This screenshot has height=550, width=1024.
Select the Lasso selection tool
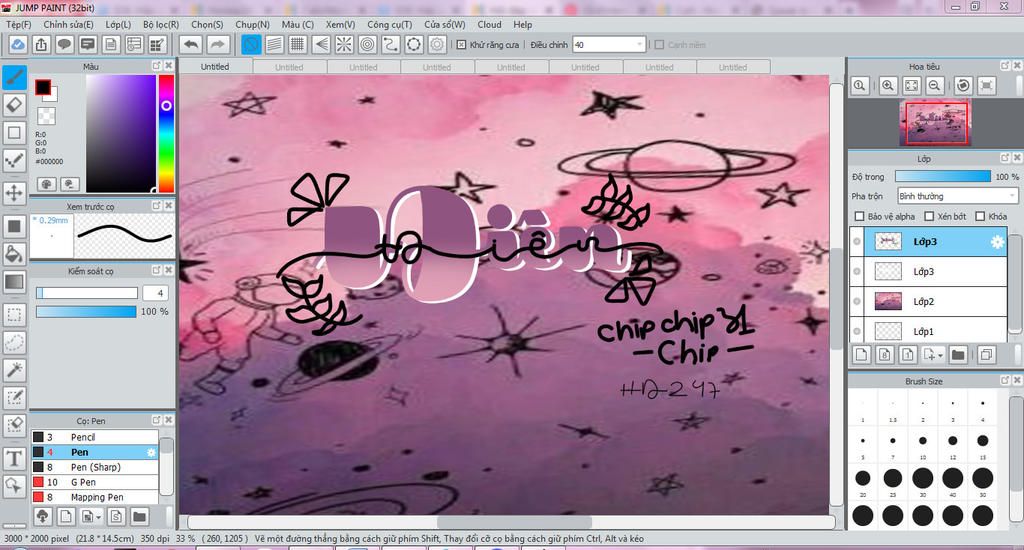[x=14, y=342]
